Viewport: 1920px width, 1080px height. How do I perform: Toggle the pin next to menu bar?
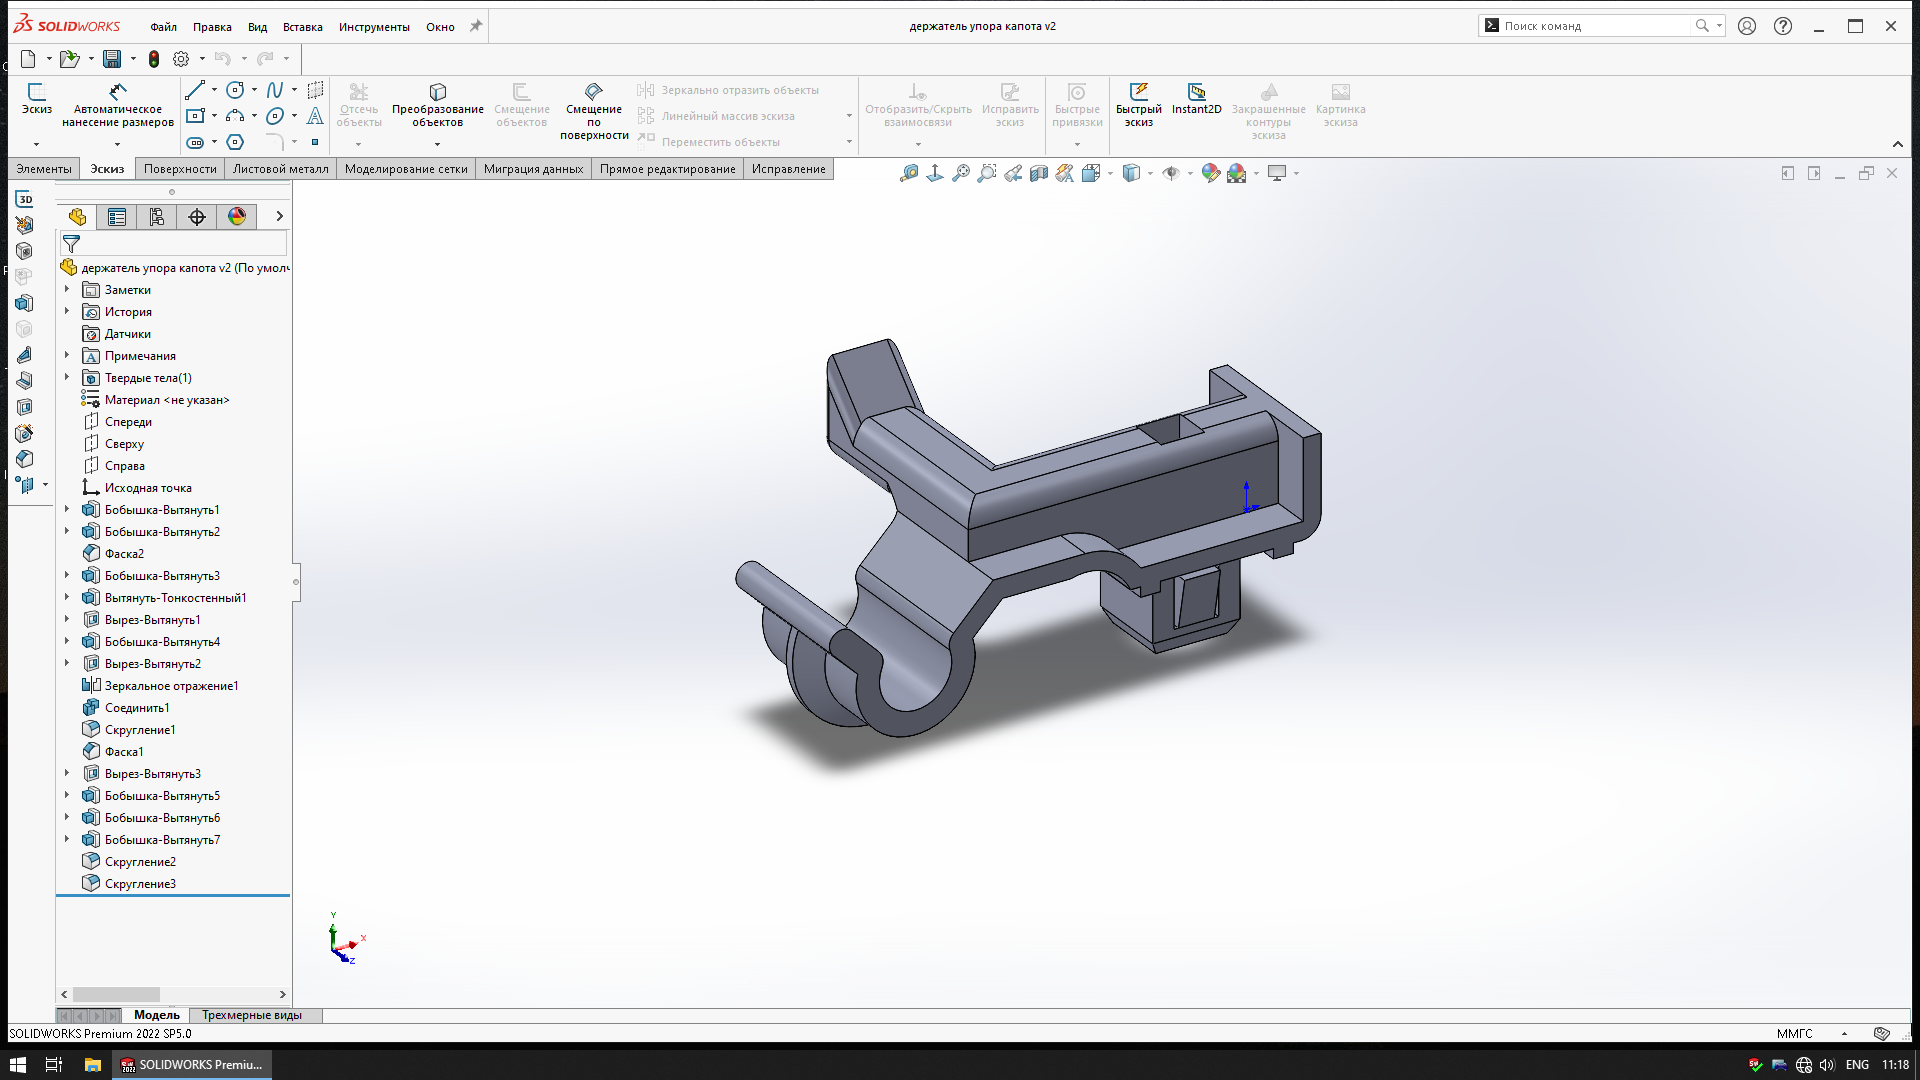pos(476,26)
